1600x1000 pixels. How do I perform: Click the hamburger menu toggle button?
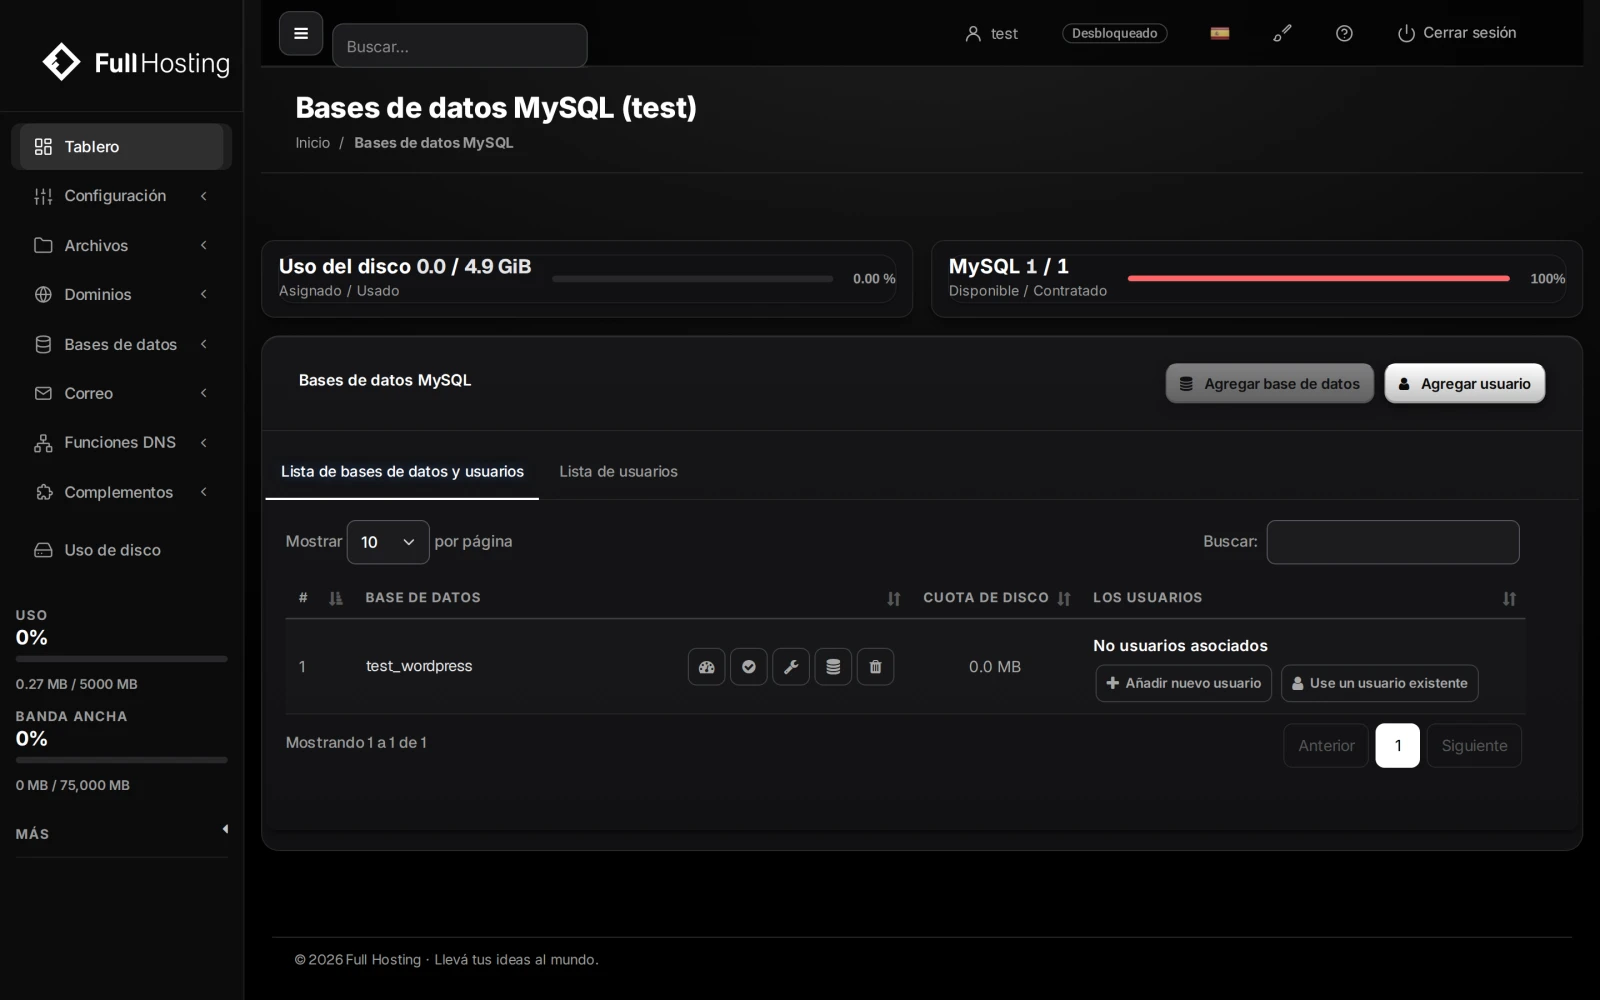[300, 34]
